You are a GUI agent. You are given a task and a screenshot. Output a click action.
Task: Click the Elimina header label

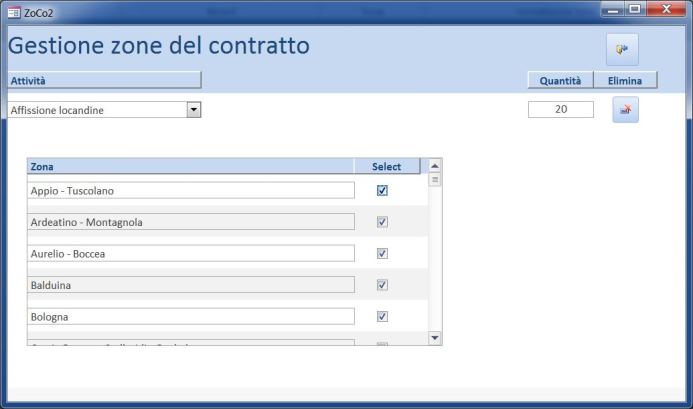point(625,80)
